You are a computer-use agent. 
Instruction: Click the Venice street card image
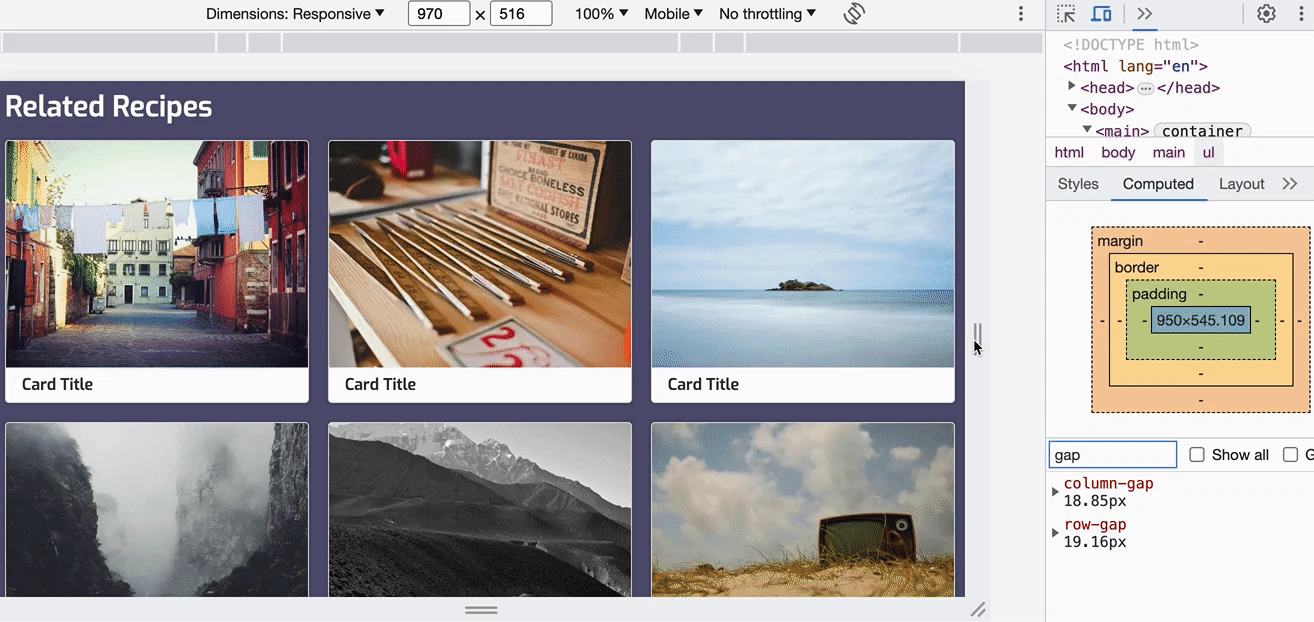(157, 254)
